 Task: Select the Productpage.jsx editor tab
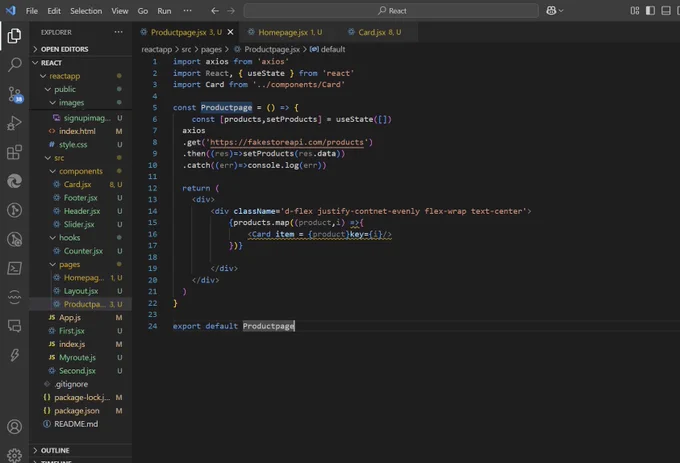[x=186, y=32]
